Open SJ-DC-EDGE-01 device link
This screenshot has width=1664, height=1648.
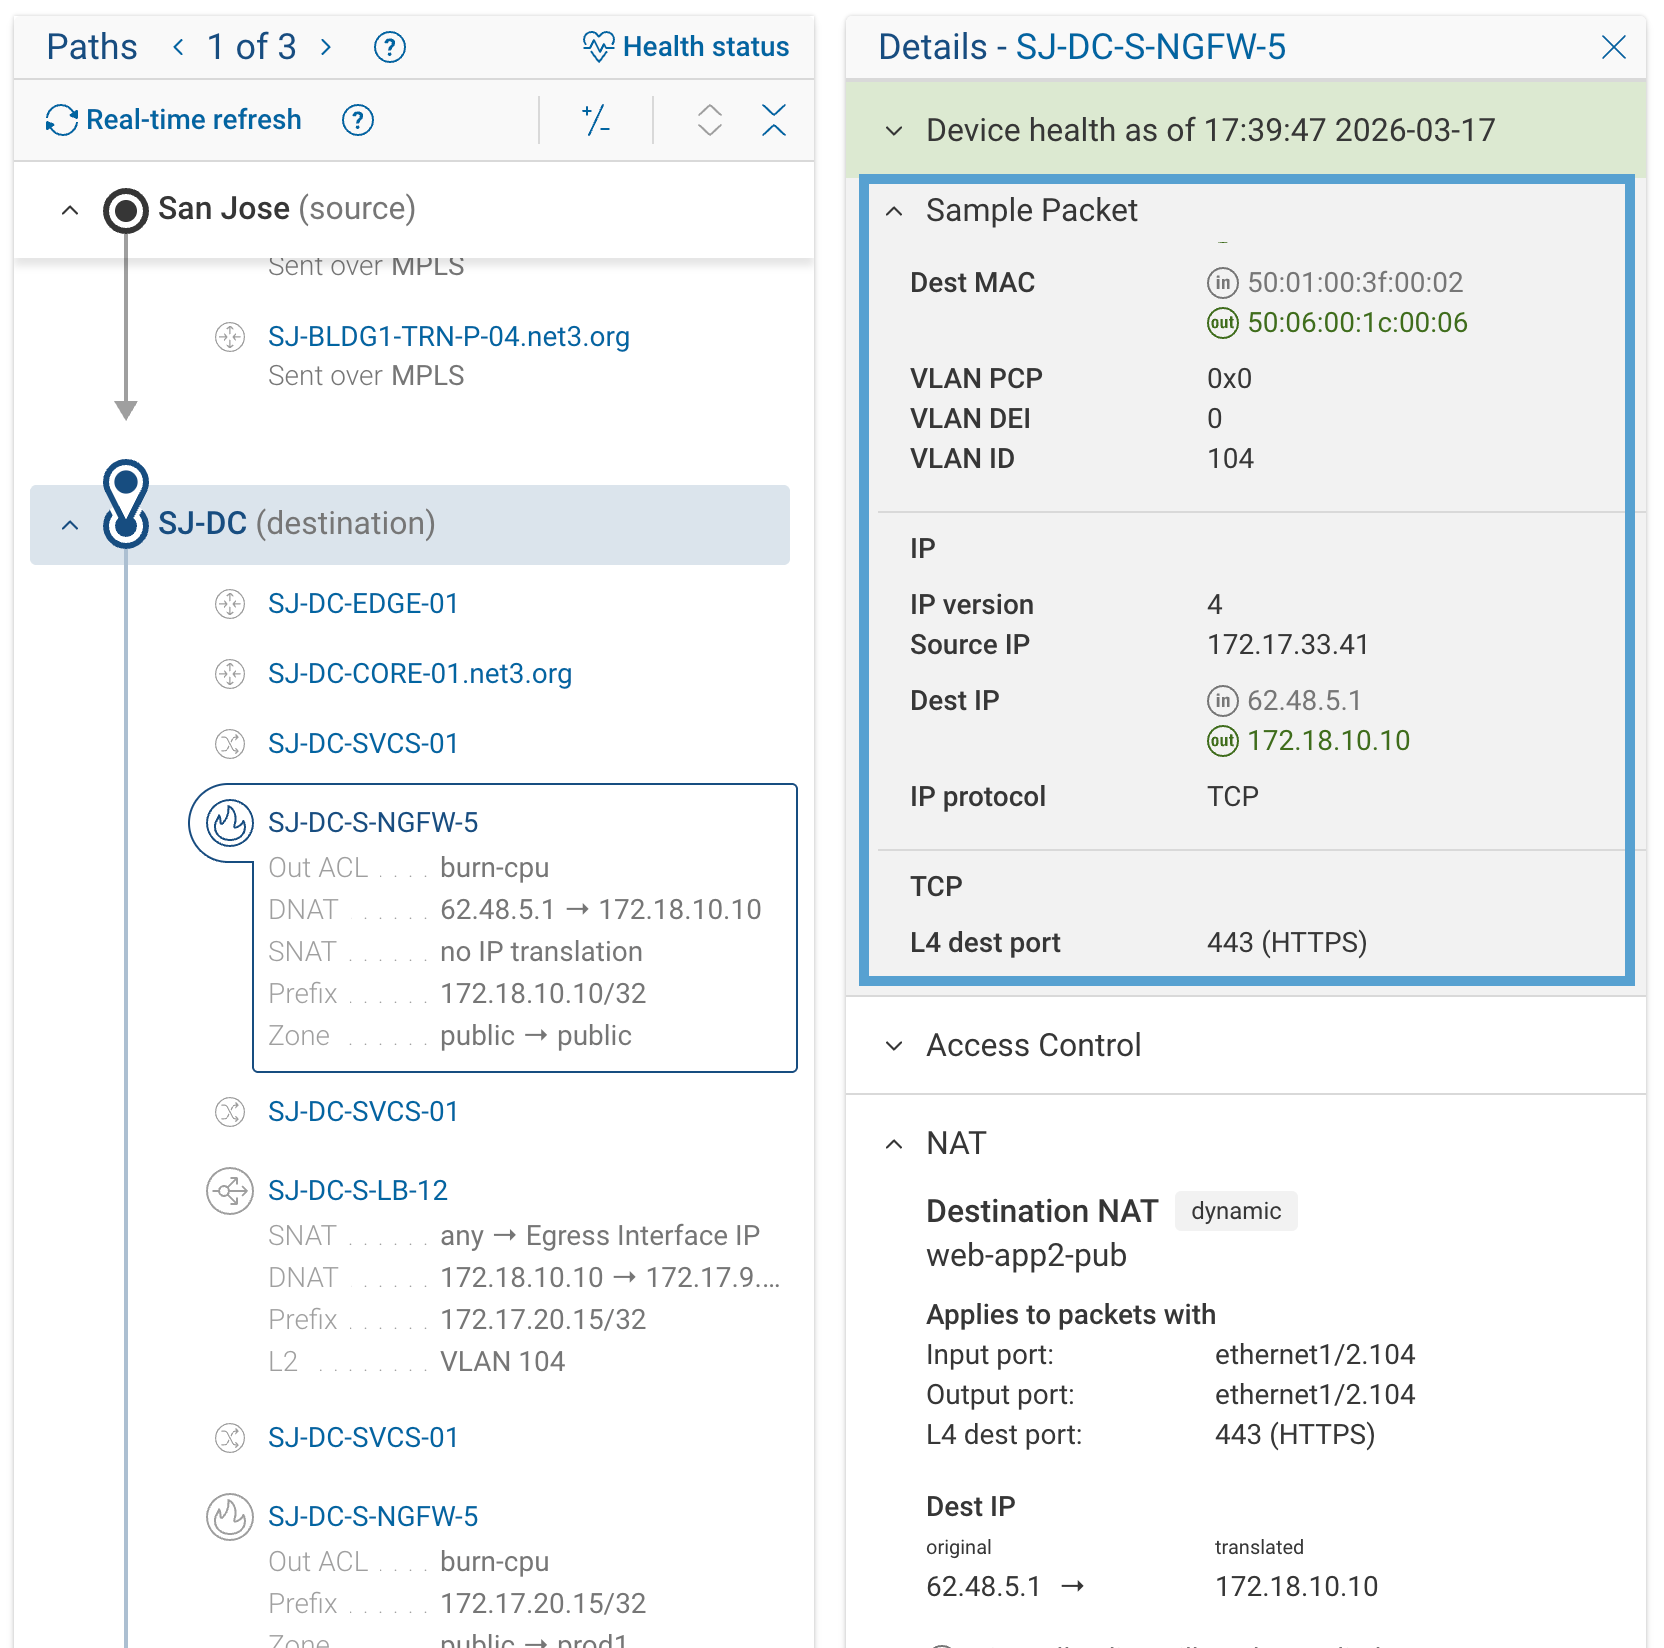[363, 604]
